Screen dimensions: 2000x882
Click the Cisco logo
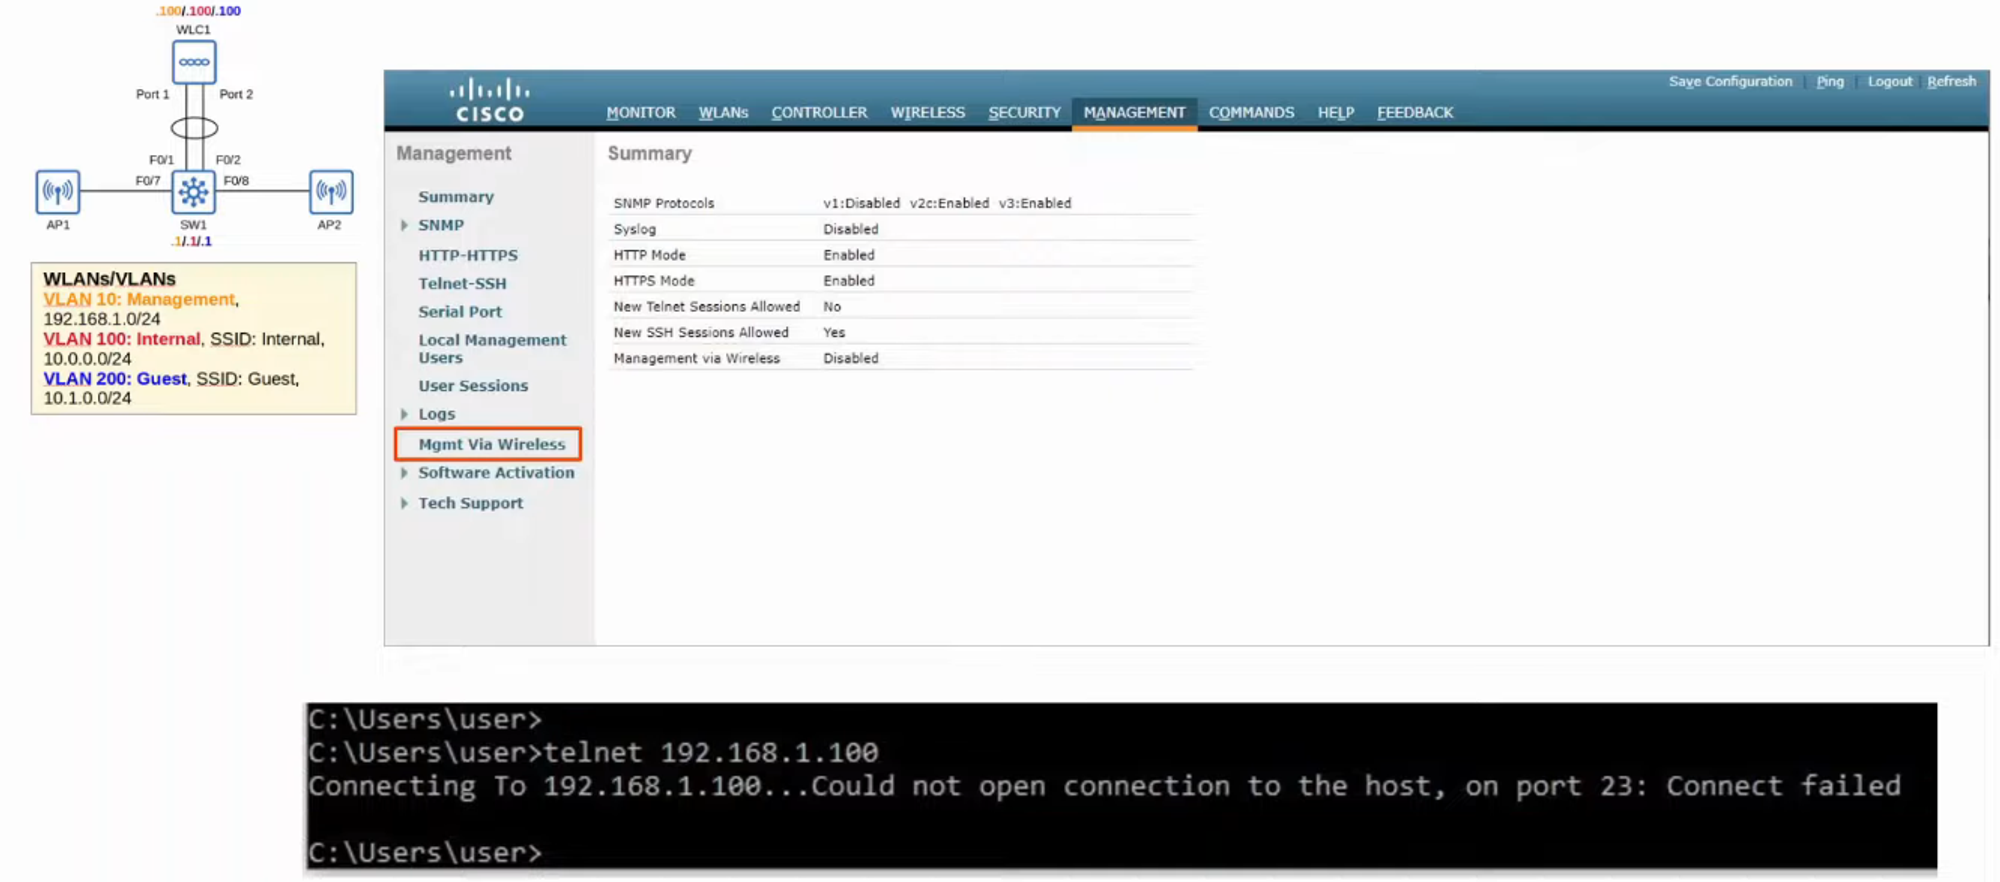[x=489, y=101]
